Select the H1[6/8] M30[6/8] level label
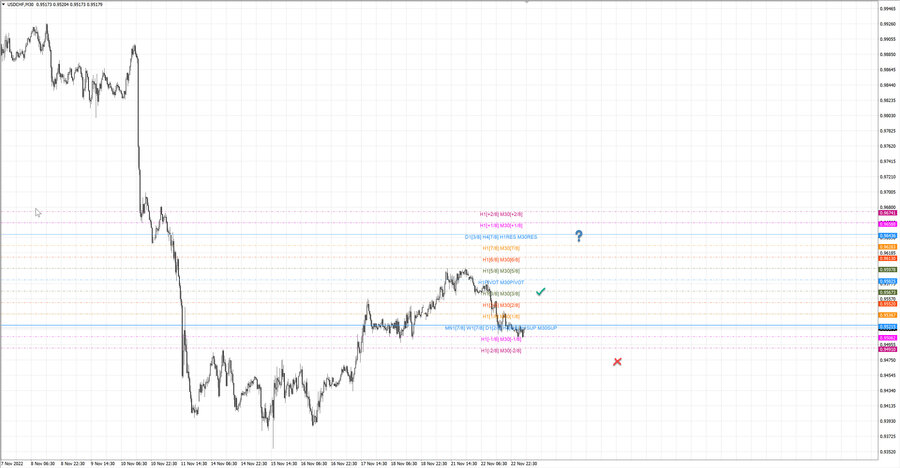Viewport: 900px width, 468px height. [501, 260]
